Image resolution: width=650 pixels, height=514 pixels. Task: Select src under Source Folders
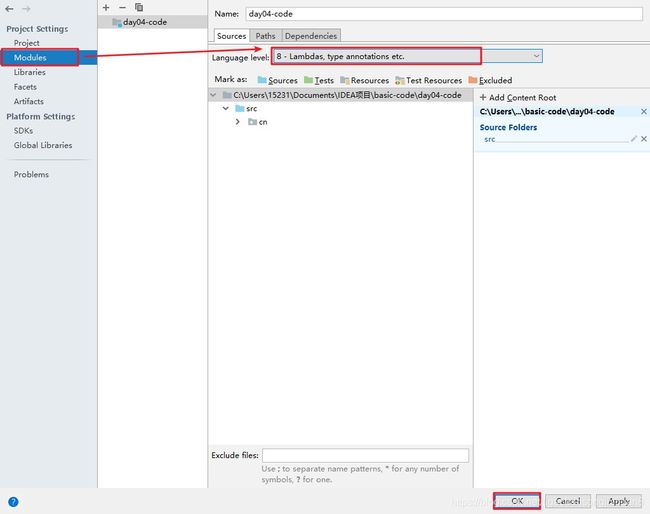(x=490, y=139)
